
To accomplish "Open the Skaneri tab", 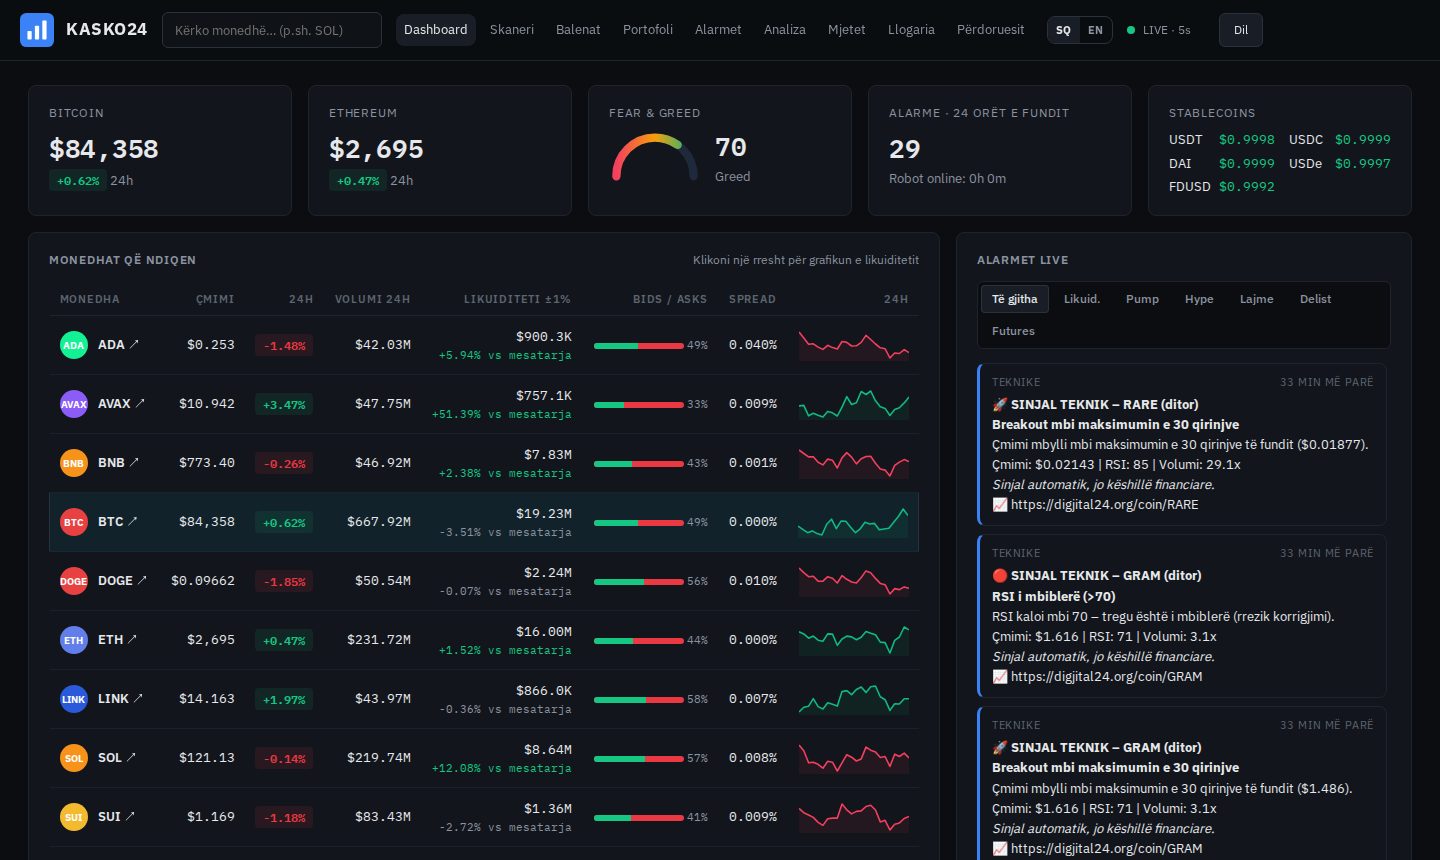I will [x=512, y=30].
